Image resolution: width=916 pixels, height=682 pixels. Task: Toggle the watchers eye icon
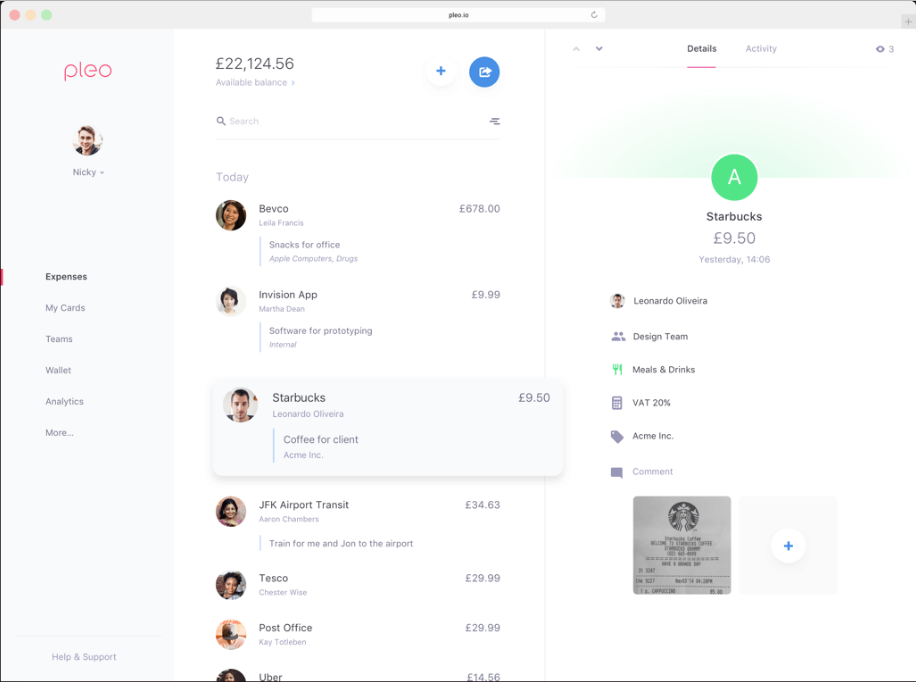pos(880,49)
